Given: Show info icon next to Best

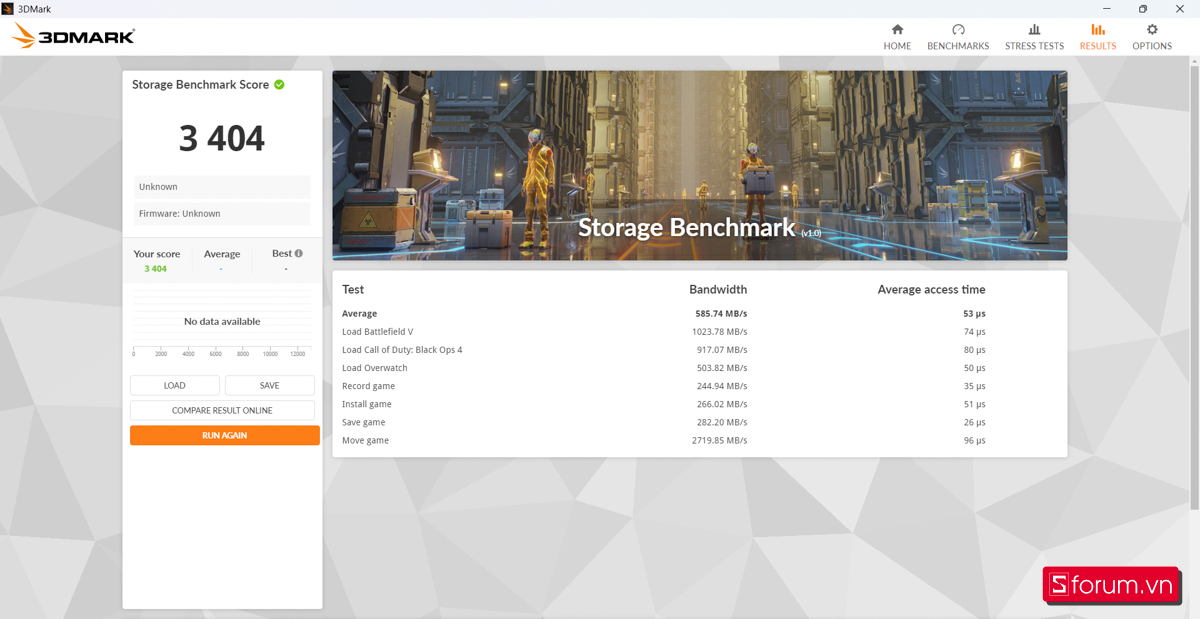Looking at the screenshot, I should 299,253.
